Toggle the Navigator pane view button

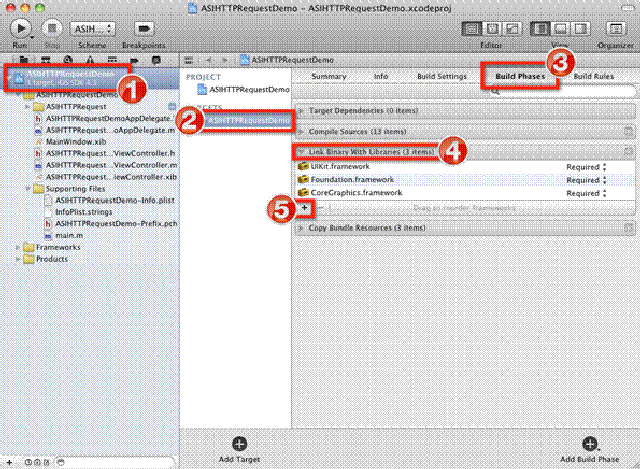tap(540, 29)
